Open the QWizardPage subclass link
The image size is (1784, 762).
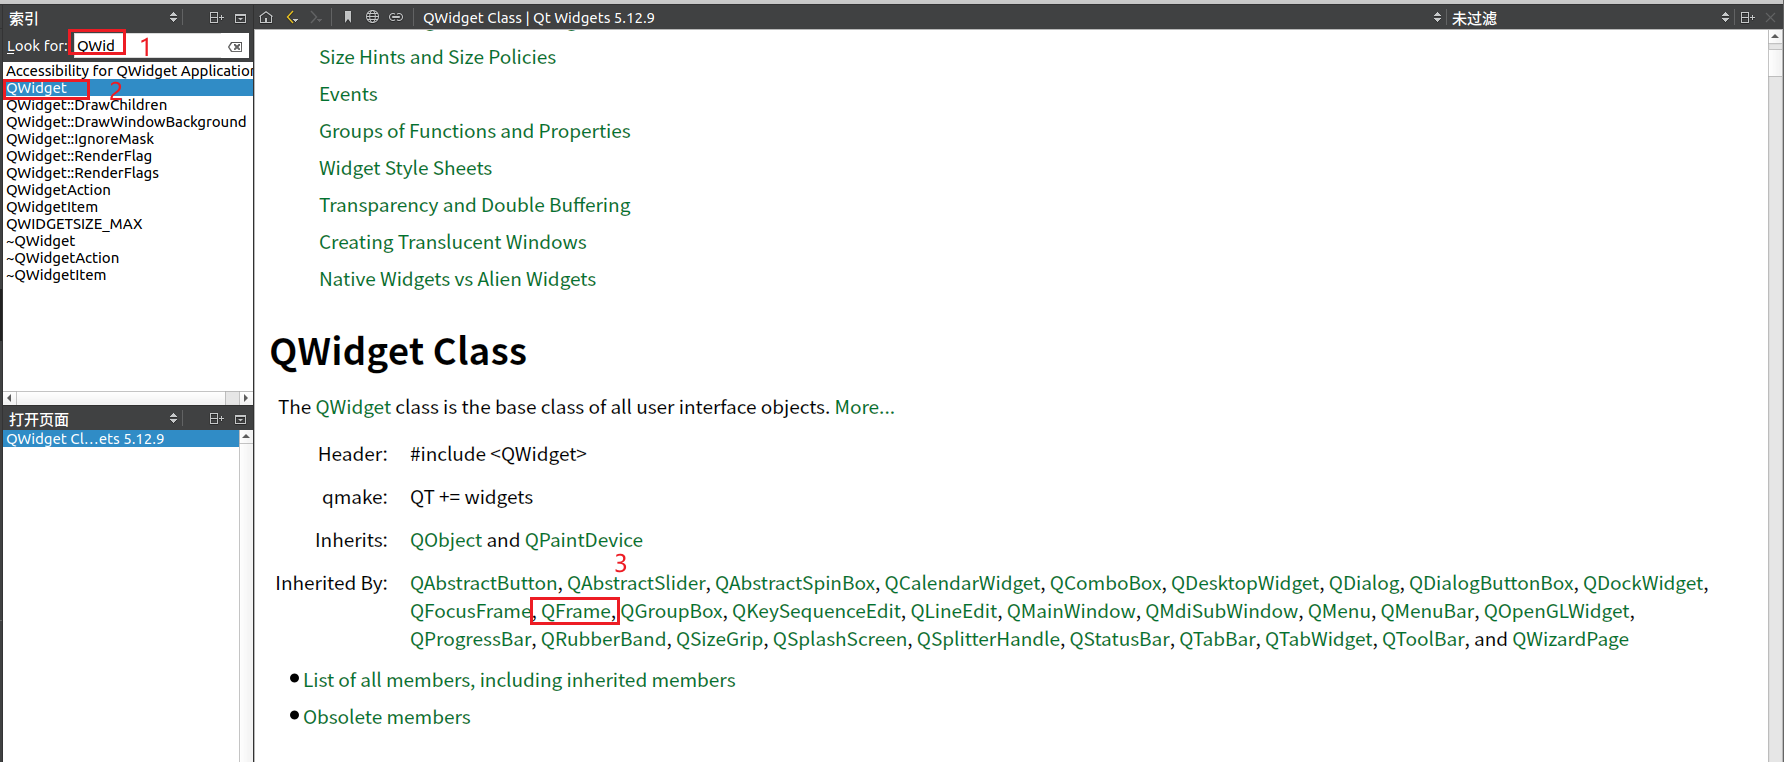click(1570, 639)
